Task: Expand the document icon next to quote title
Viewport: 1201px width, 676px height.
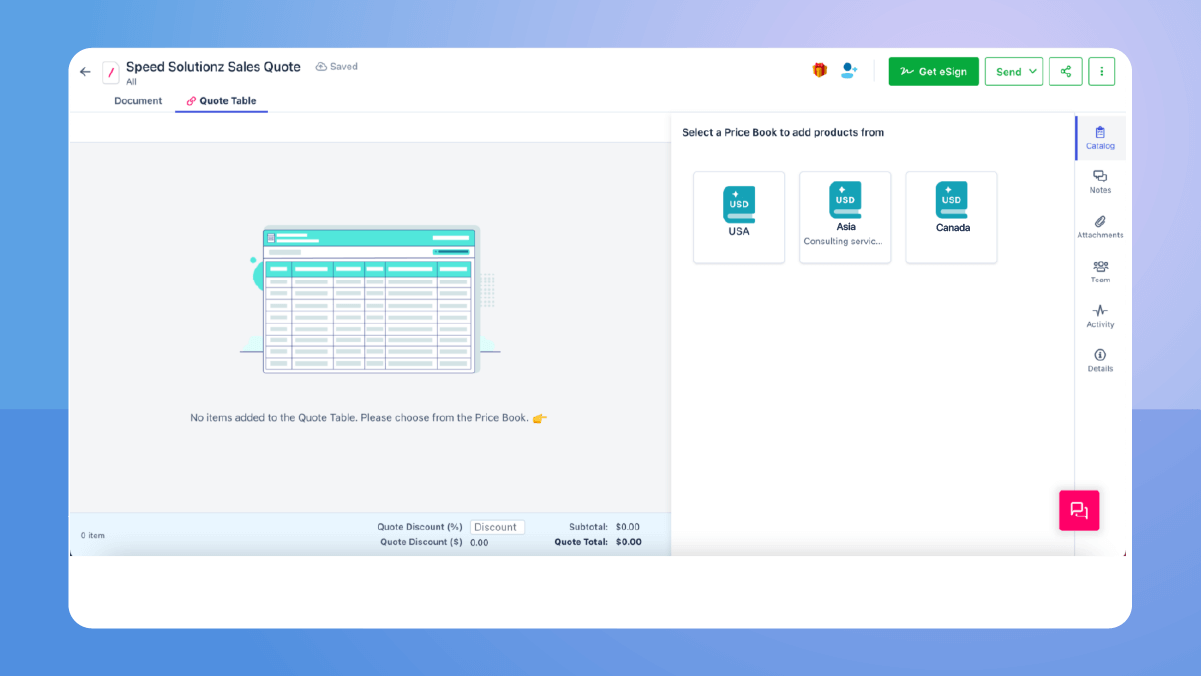Action: [110, 72]
